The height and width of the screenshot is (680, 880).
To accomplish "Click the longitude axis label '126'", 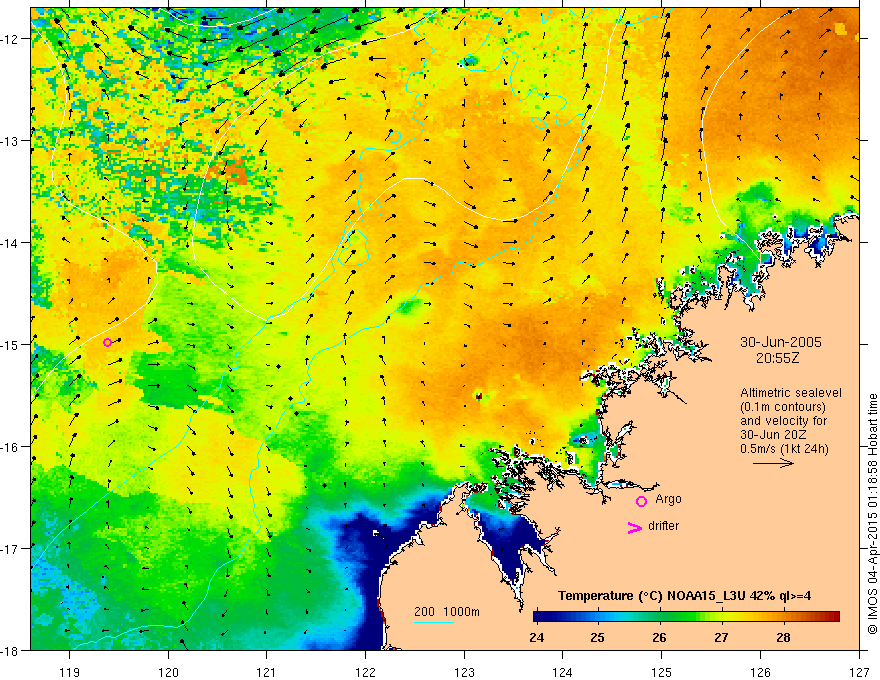I will click(760, 672).
